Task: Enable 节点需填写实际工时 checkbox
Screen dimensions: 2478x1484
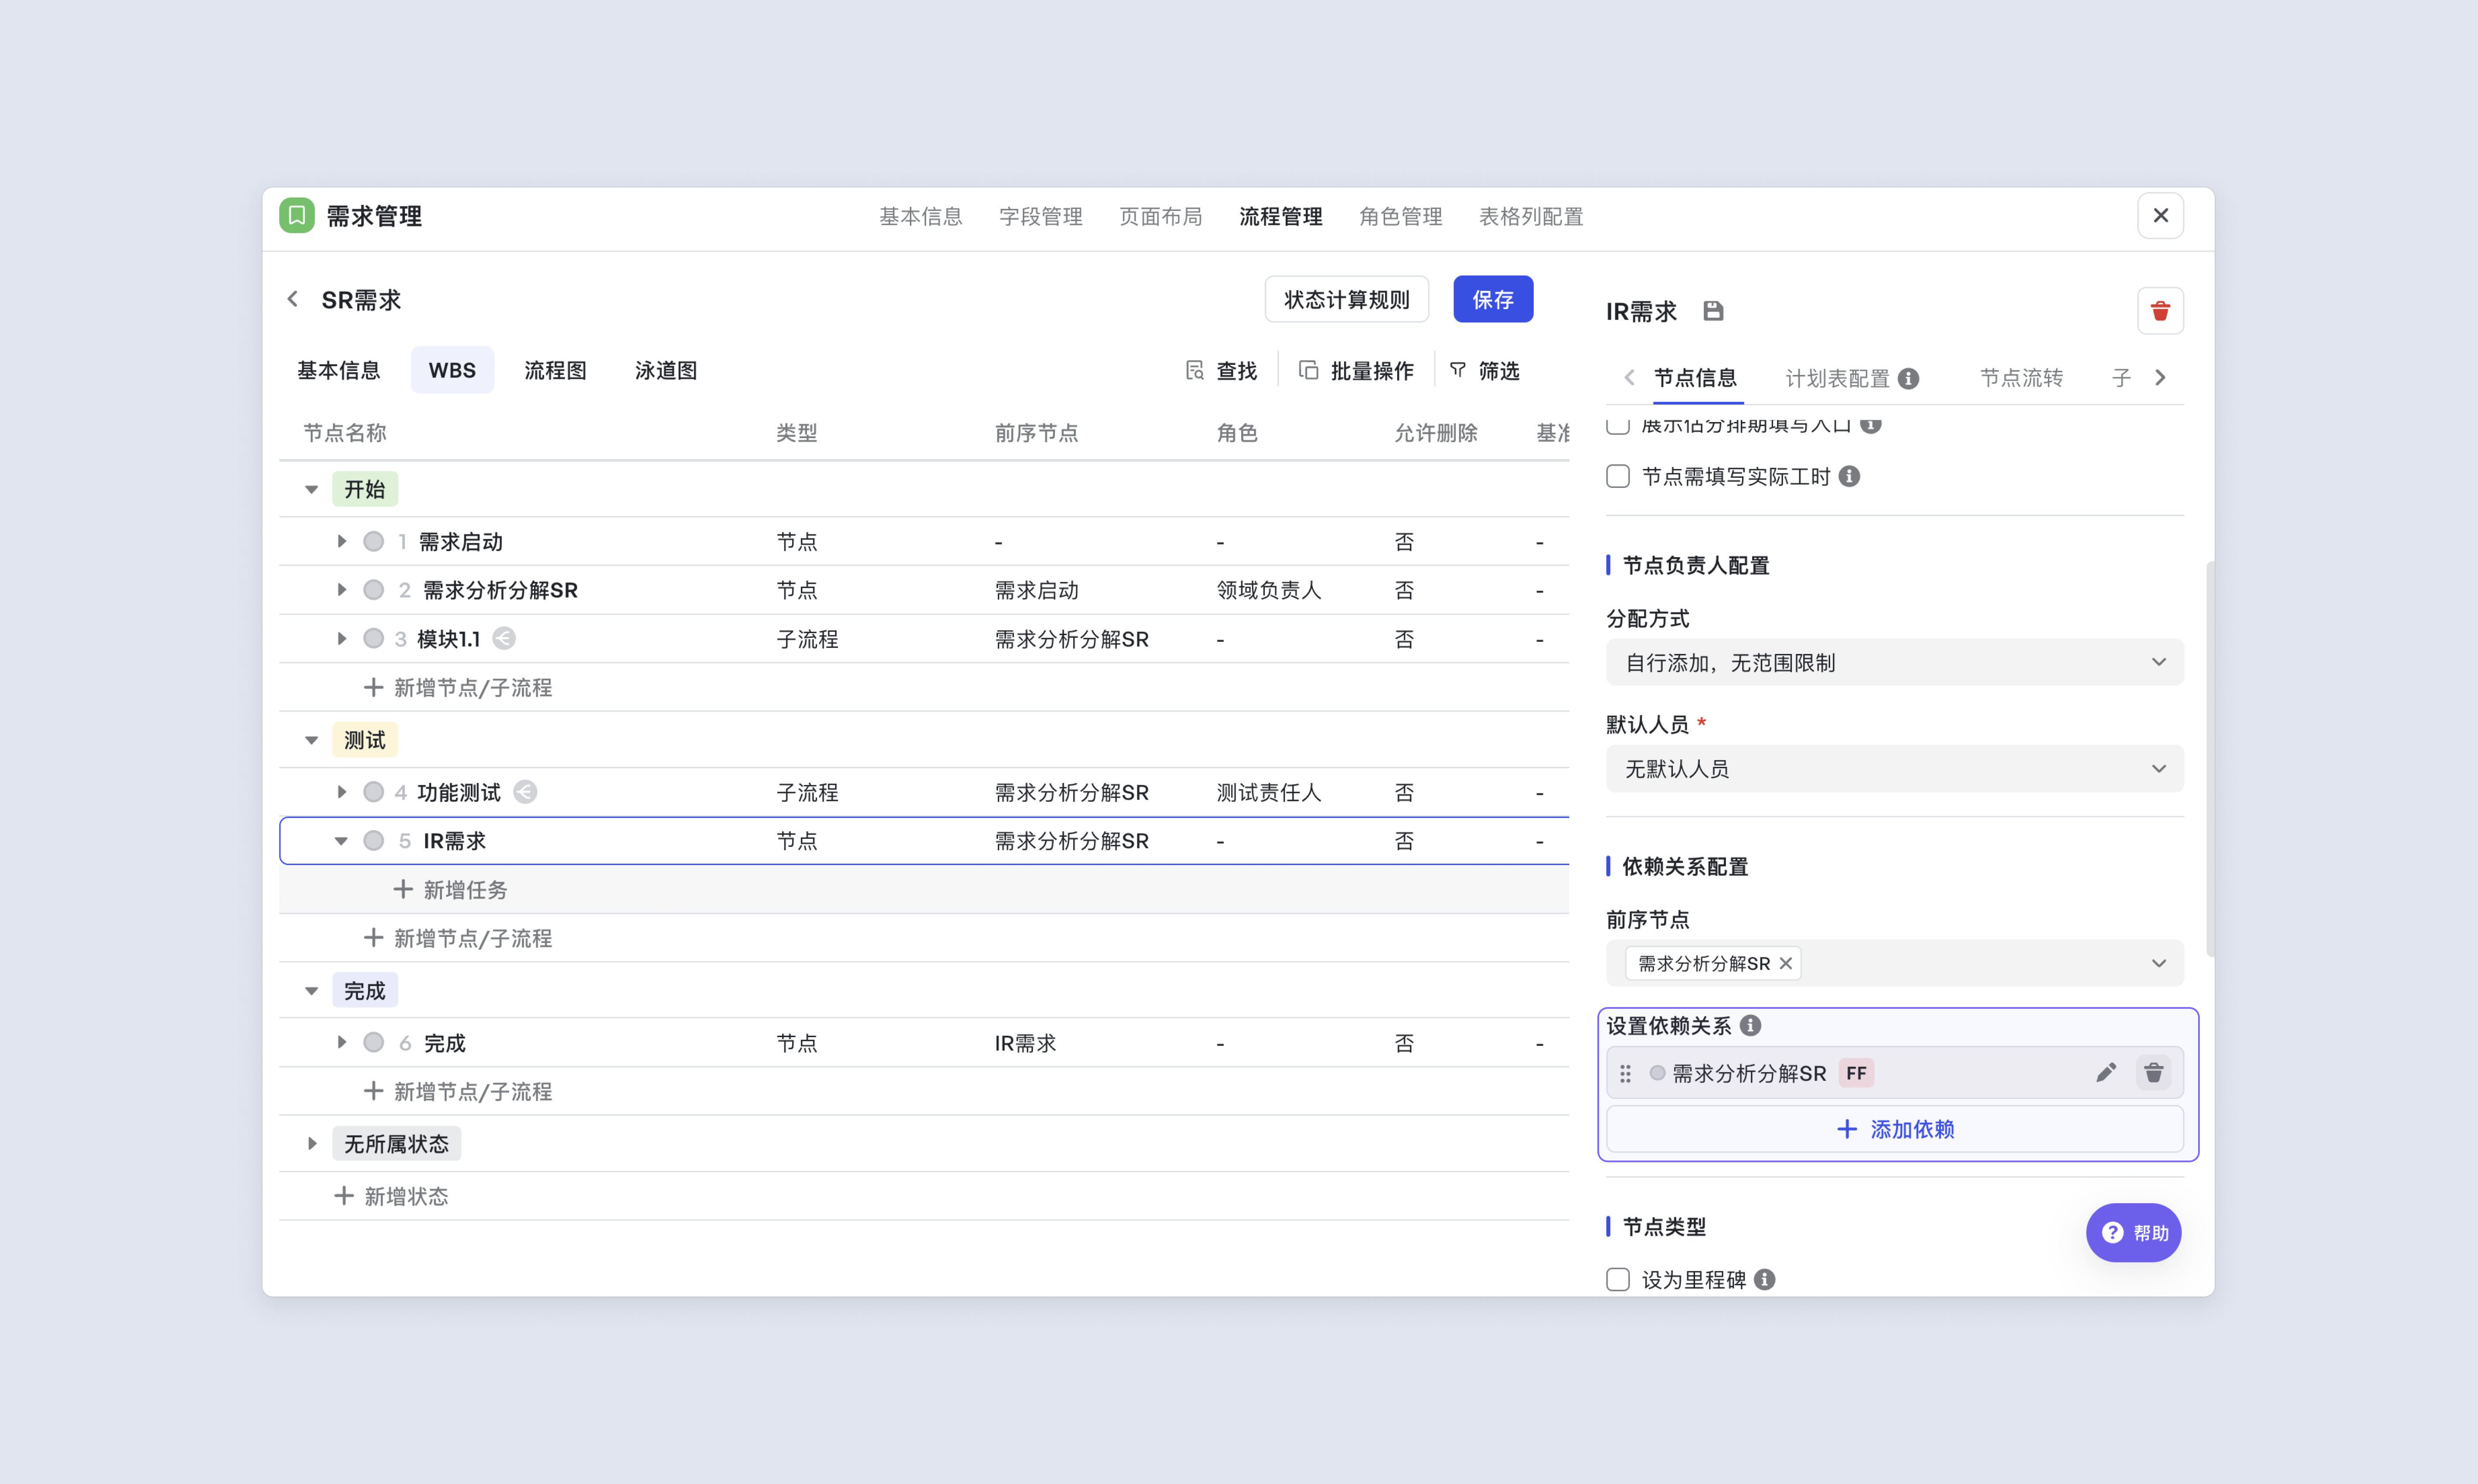Action: 1618,476
